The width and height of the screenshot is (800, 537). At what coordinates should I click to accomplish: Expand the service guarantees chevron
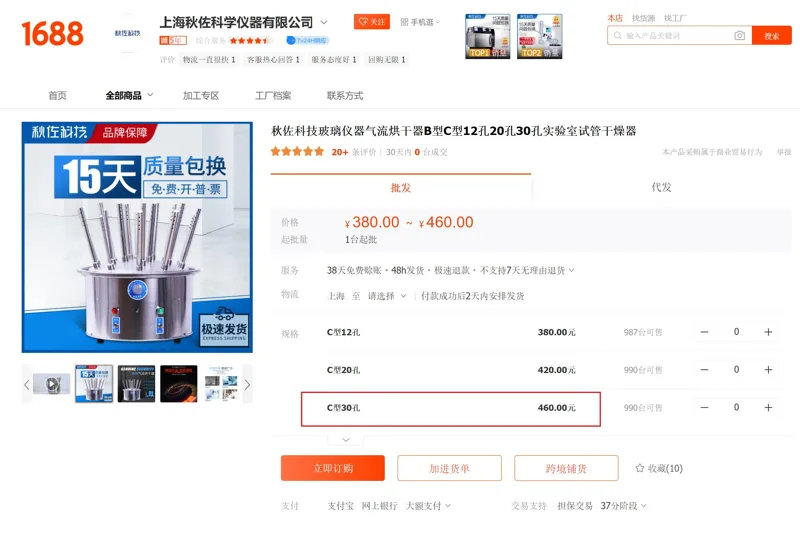[571, 270]
